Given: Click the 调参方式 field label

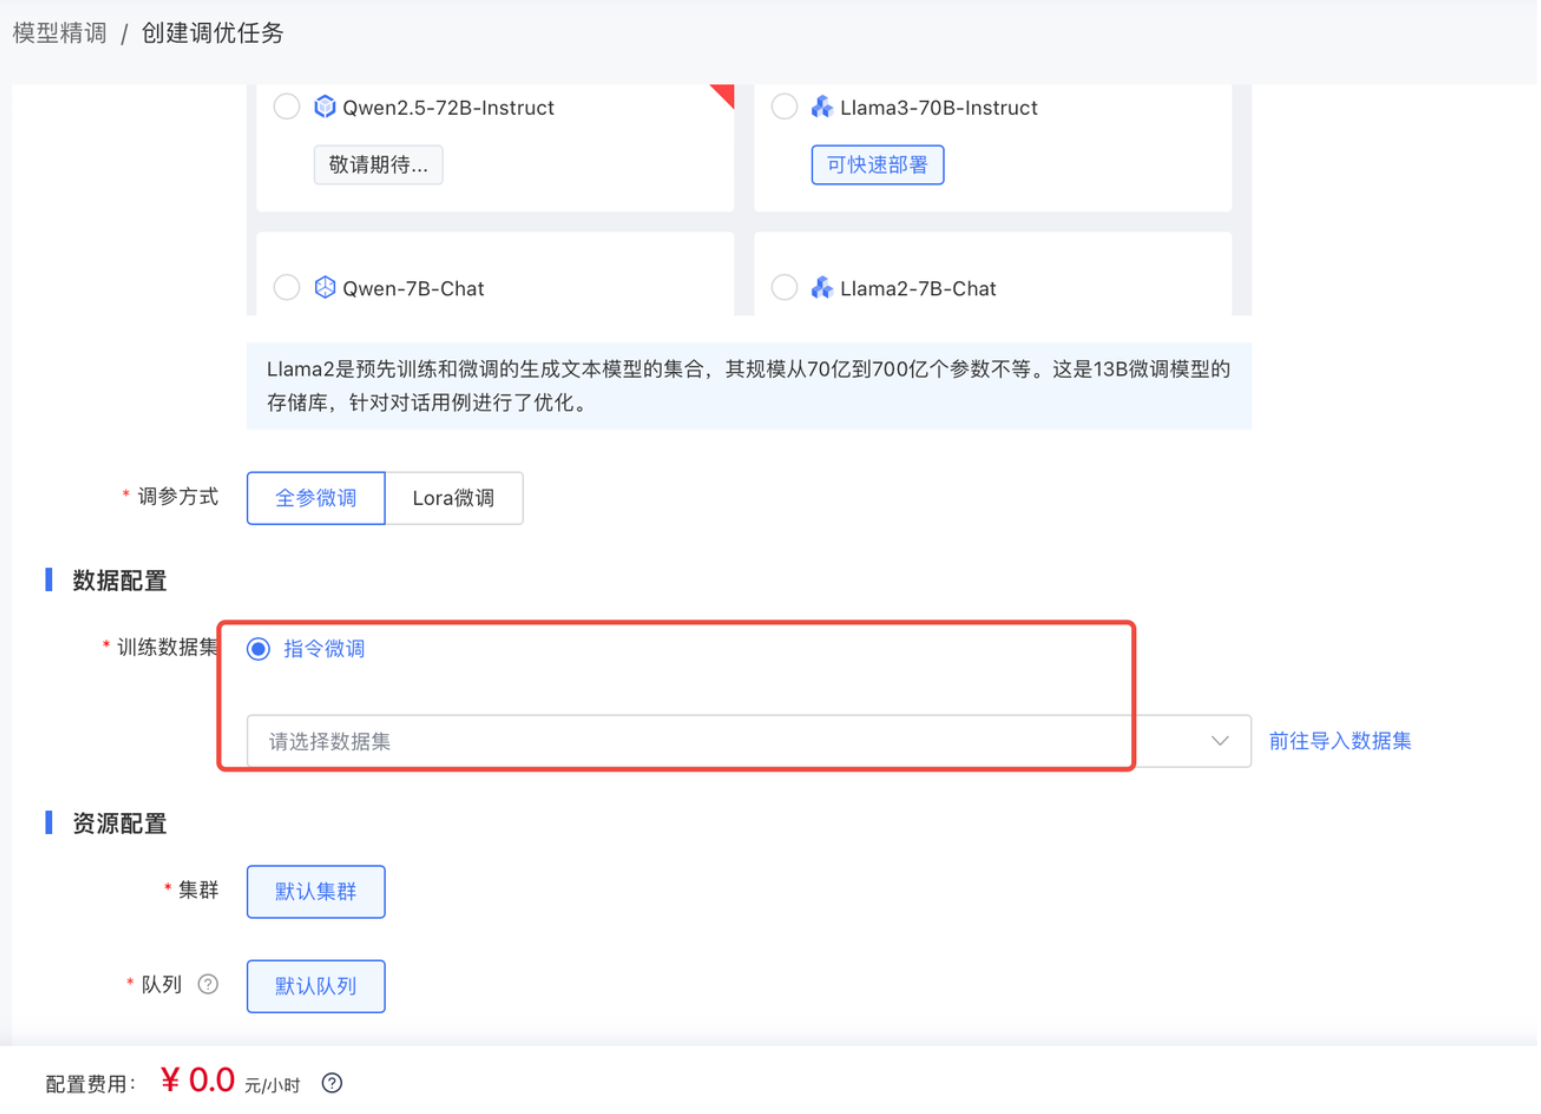Looking at the screenshot, I should [x=177, y=497].
